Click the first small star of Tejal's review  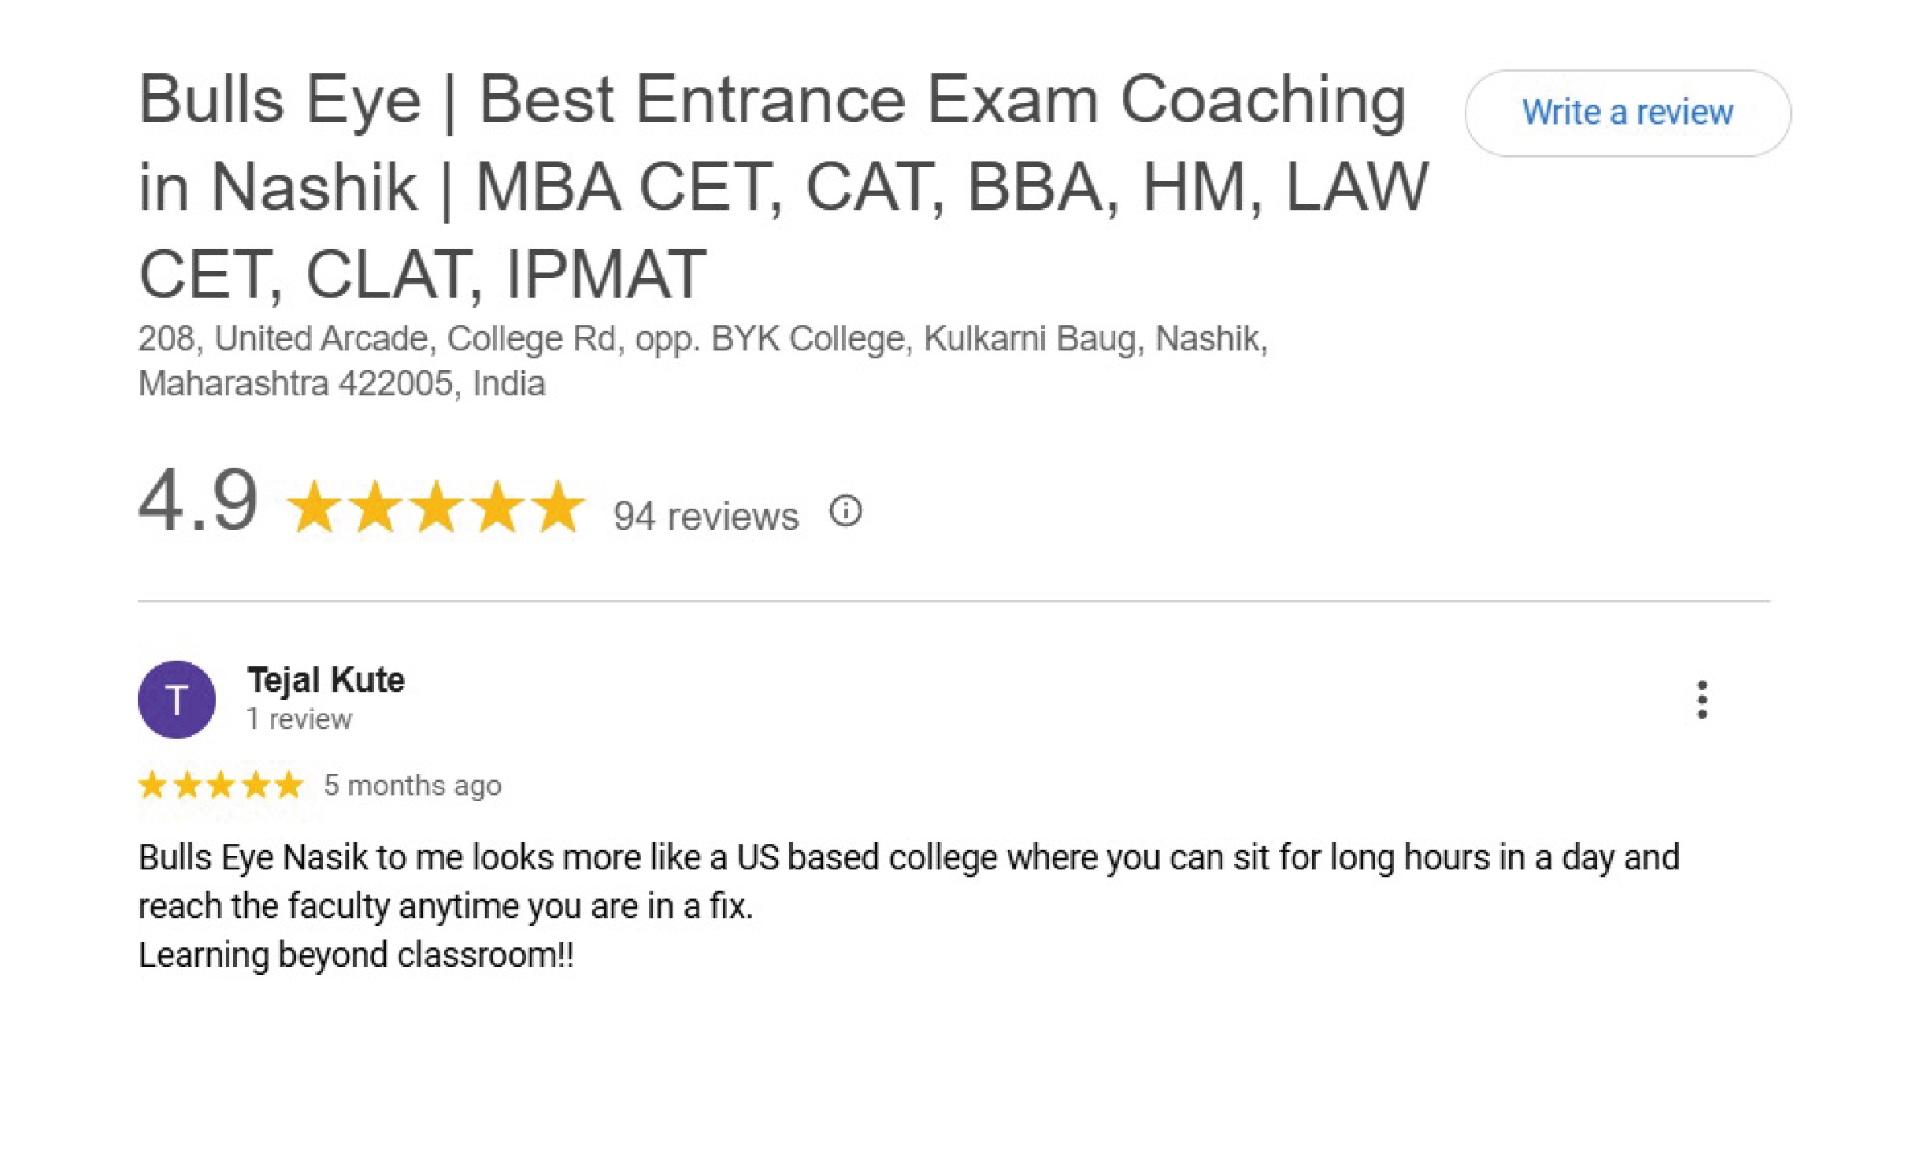(x=153, y=785)
